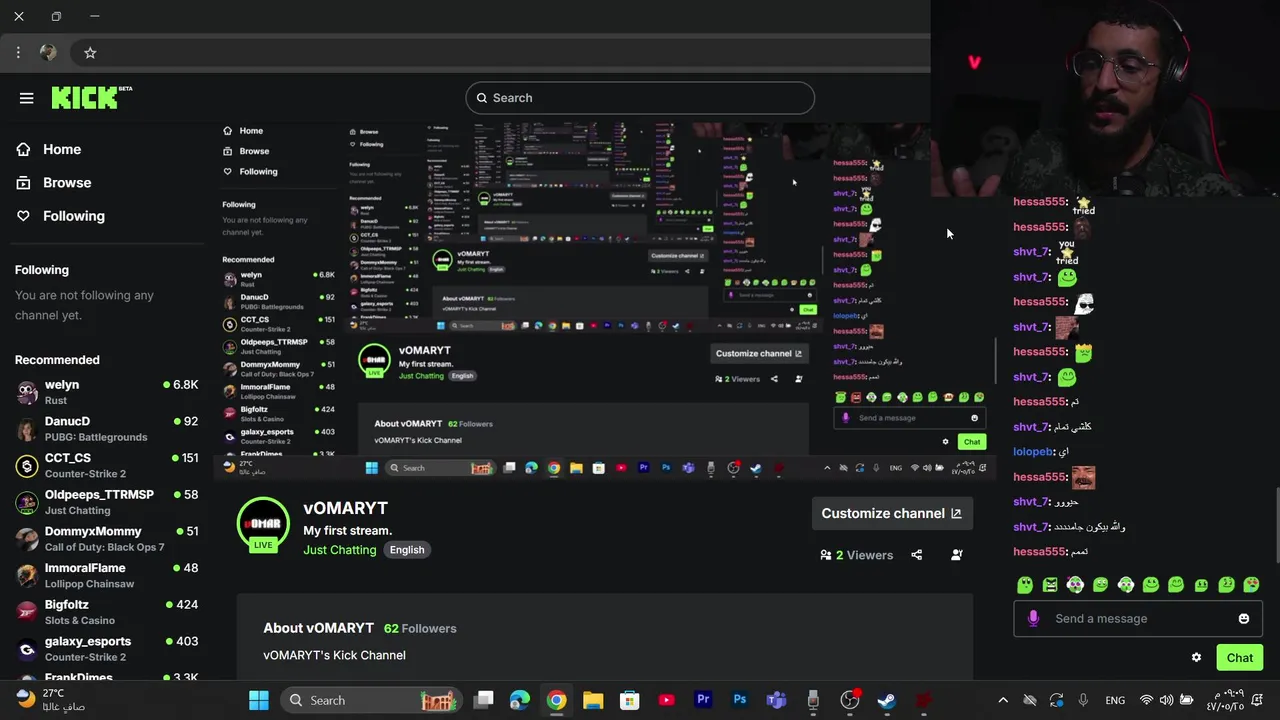Open the Browse page in sidebar
Viewport: 1280px width, 720px height.
[x=66, y=183]
